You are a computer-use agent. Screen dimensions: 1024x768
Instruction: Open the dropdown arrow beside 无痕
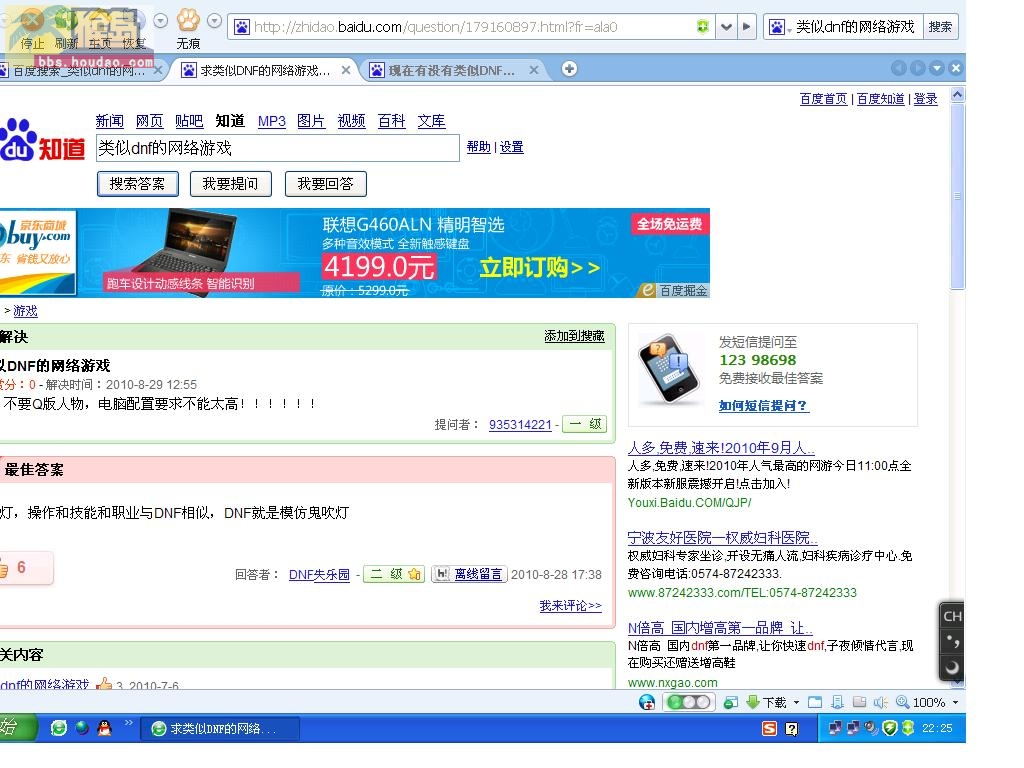pyautogui.click(x=214, y=21)
